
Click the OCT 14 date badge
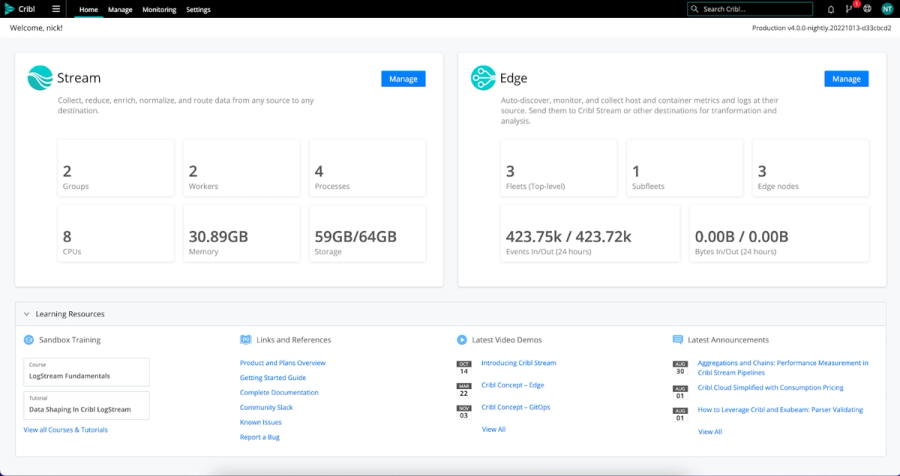[x=464, y=368]
